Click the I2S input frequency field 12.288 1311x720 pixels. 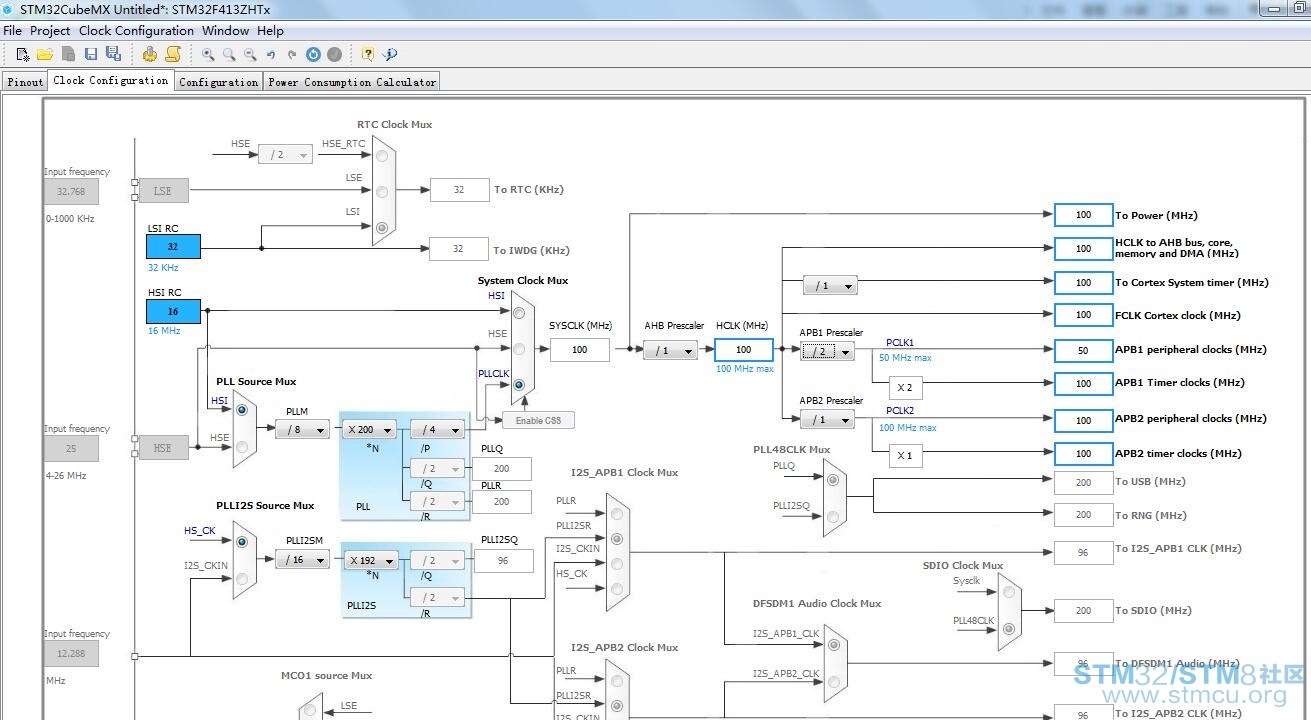point(71,654)
